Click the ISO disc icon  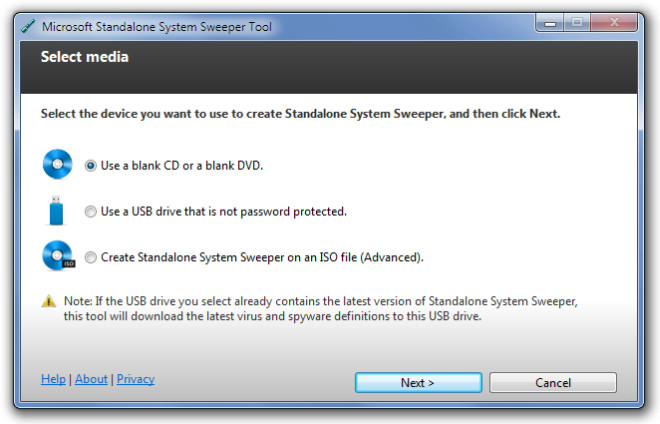pyautogui.click(x=59, y=255)
